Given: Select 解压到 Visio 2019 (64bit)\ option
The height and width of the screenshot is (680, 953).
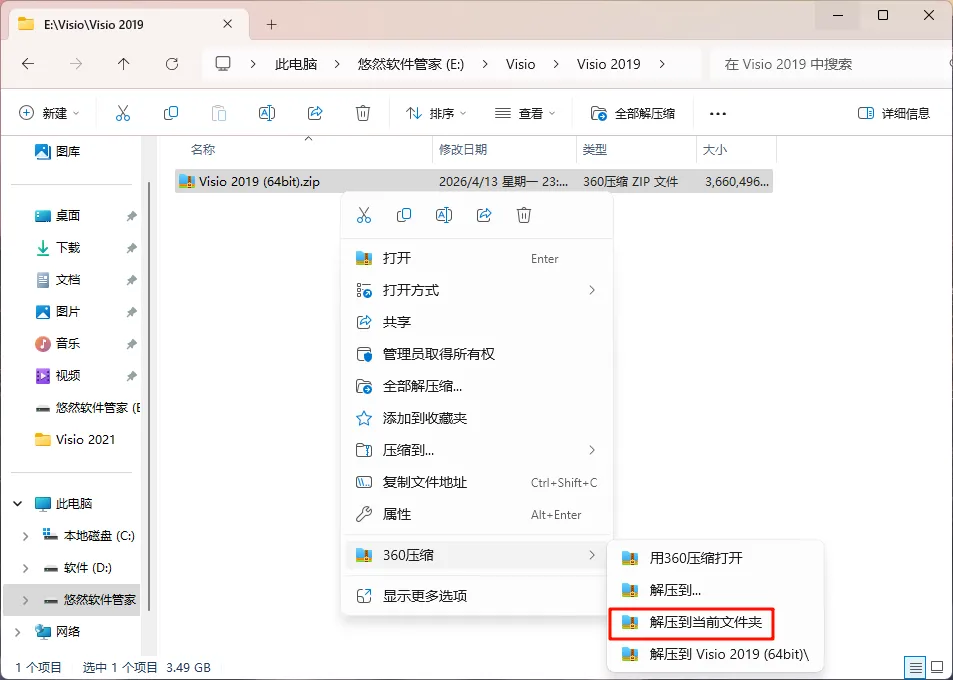Looking at the screenshot, I should pos(715,654).
